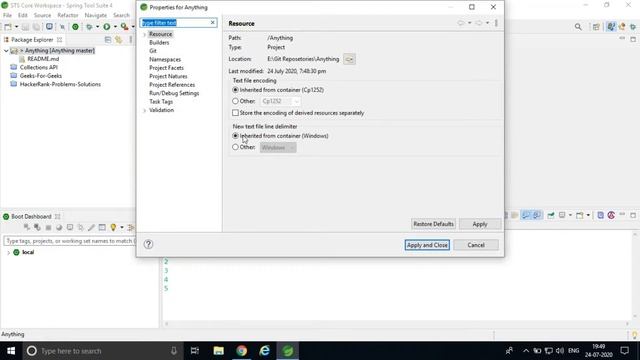Open the File menu
The image size is (640, 360).
click(7, 15)
